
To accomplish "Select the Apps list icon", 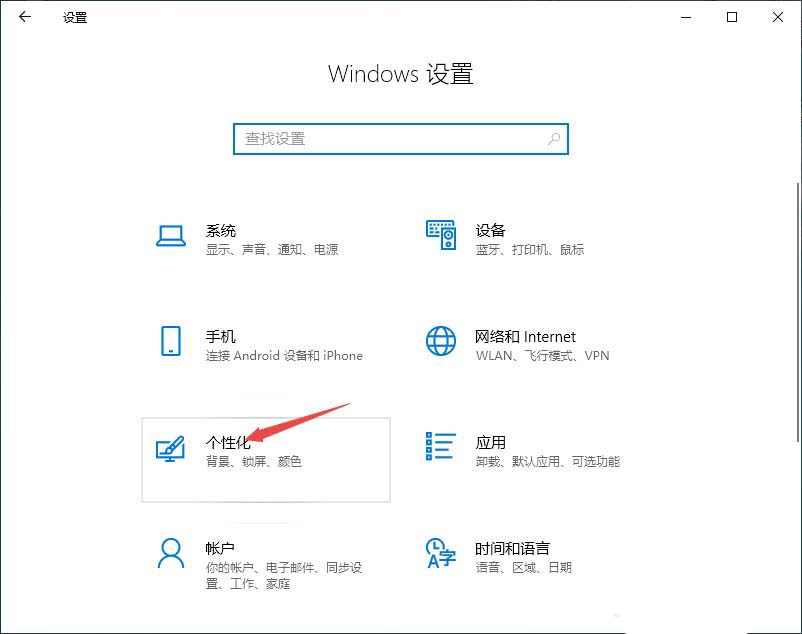I will pos(441,446).
